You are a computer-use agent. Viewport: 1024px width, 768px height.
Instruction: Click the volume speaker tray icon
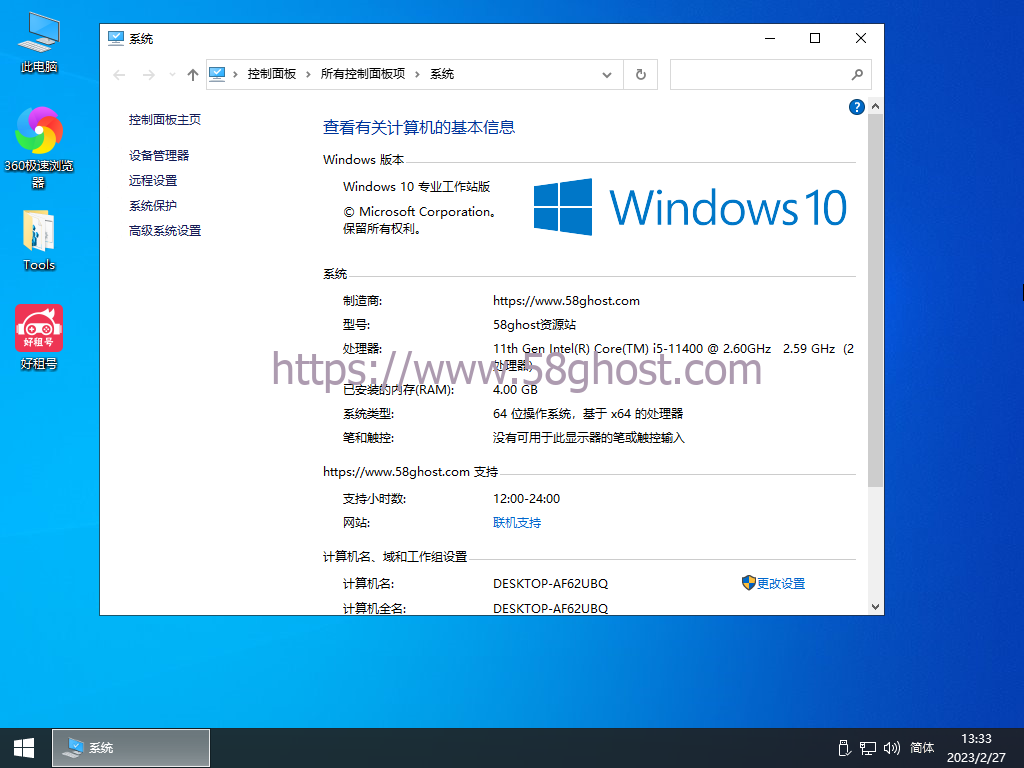(891, 748)
